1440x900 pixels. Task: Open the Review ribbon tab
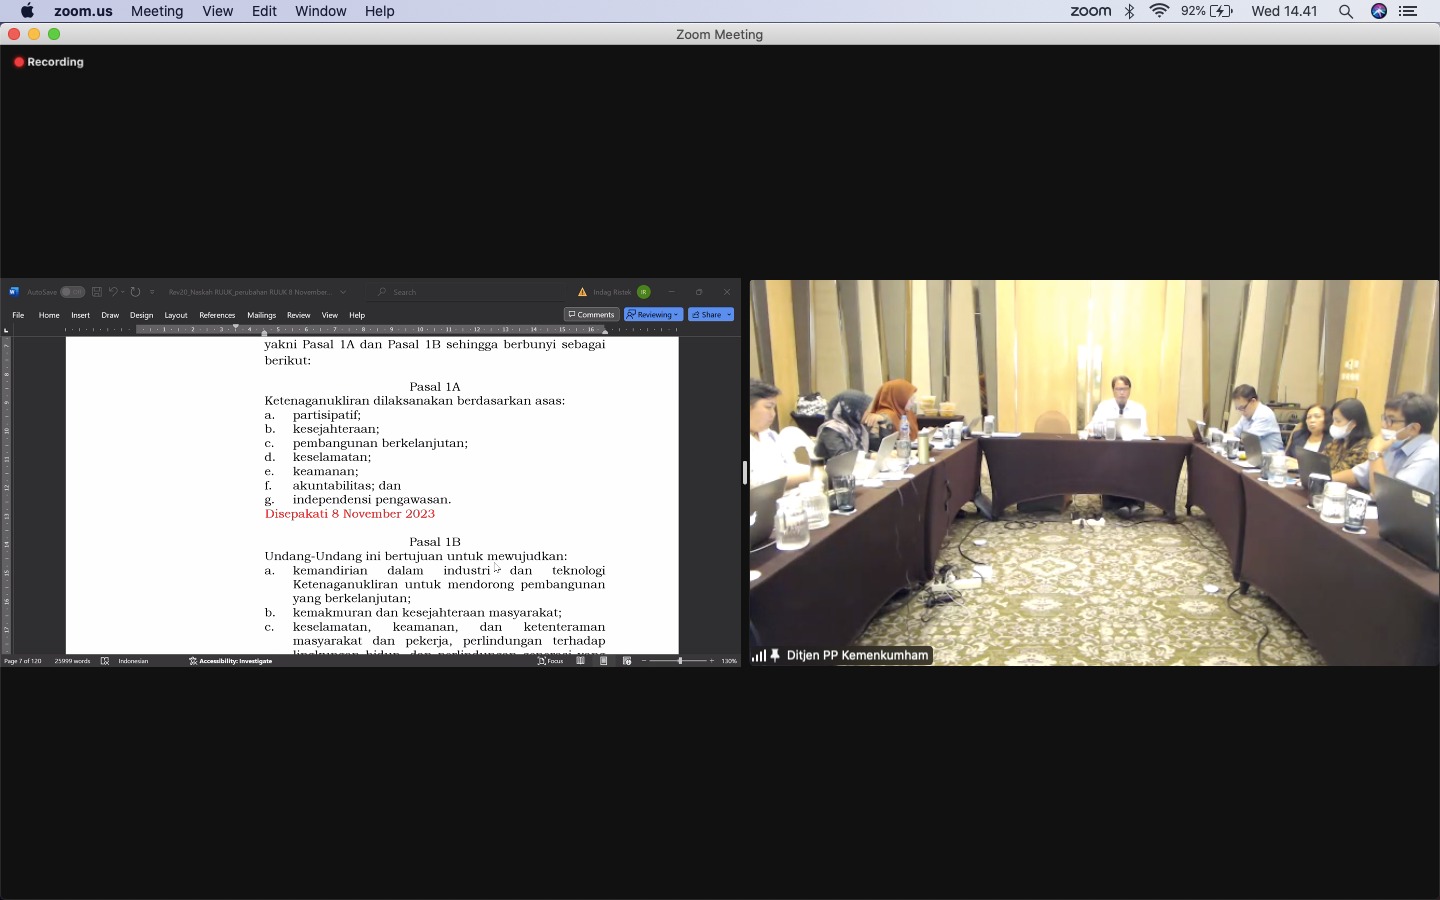click(x=298, y=315)
